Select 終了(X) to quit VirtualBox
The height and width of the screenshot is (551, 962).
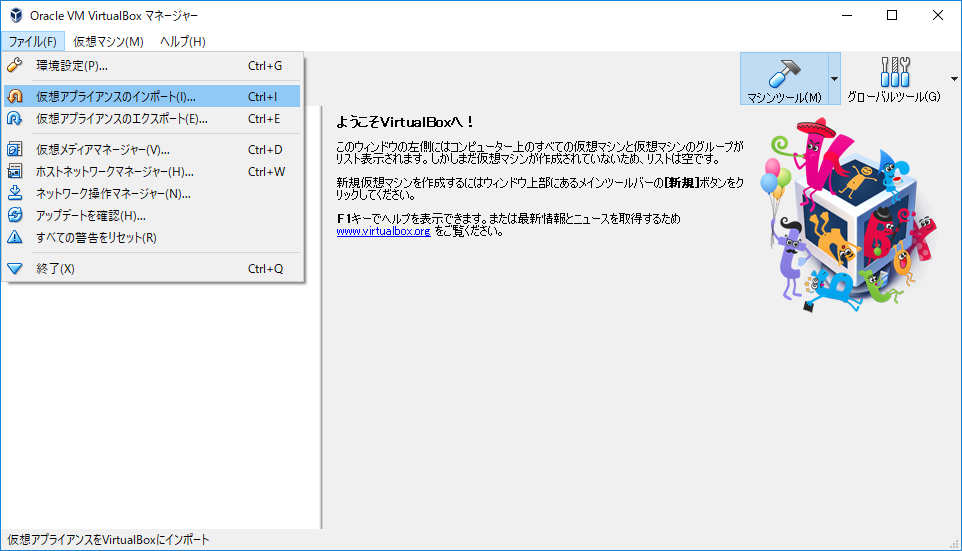pos(152,268)
